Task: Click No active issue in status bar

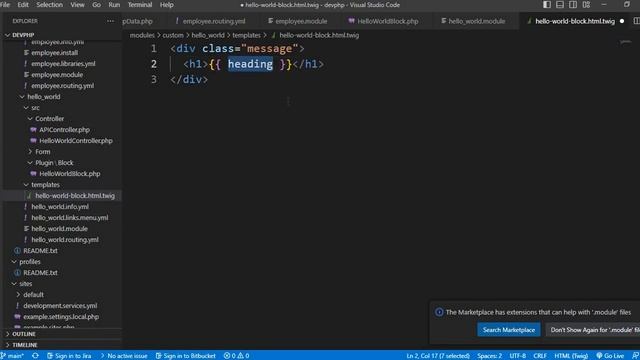Action: tap(124, 356)
